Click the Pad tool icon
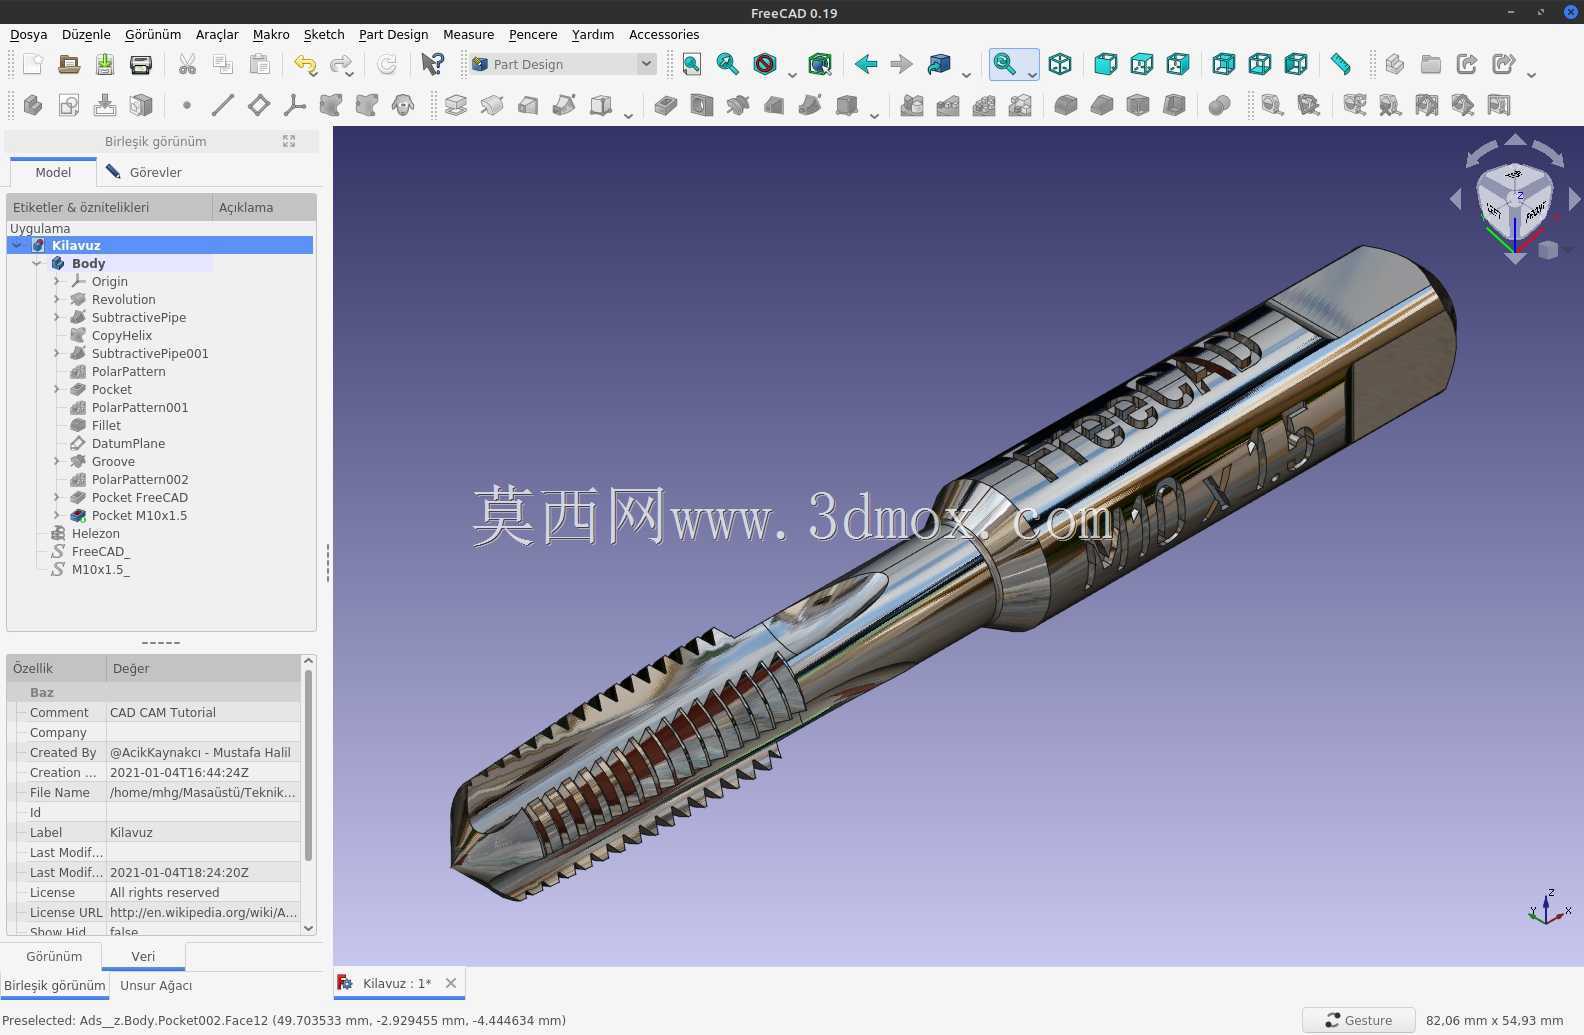 pyautogui.click(x=456, y=105)
